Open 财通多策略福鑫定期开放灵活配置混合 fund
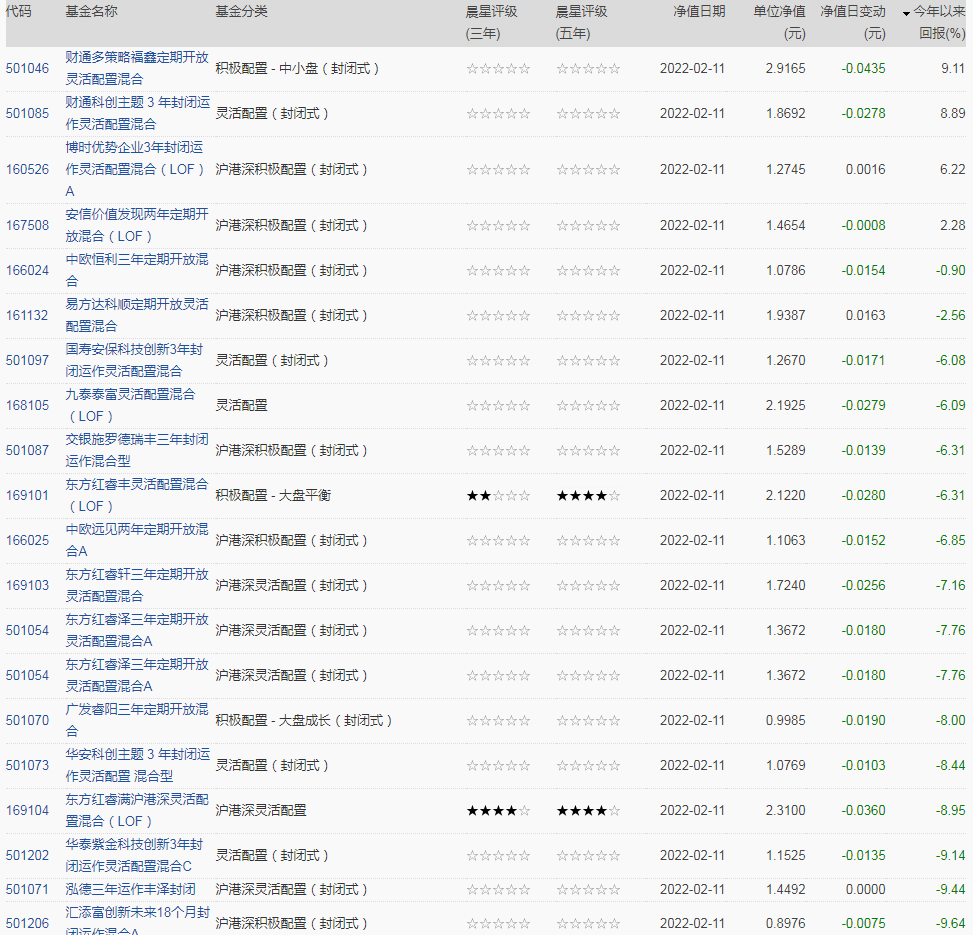Viewport: 973px width, 935px height. click(x=137, y=68)
